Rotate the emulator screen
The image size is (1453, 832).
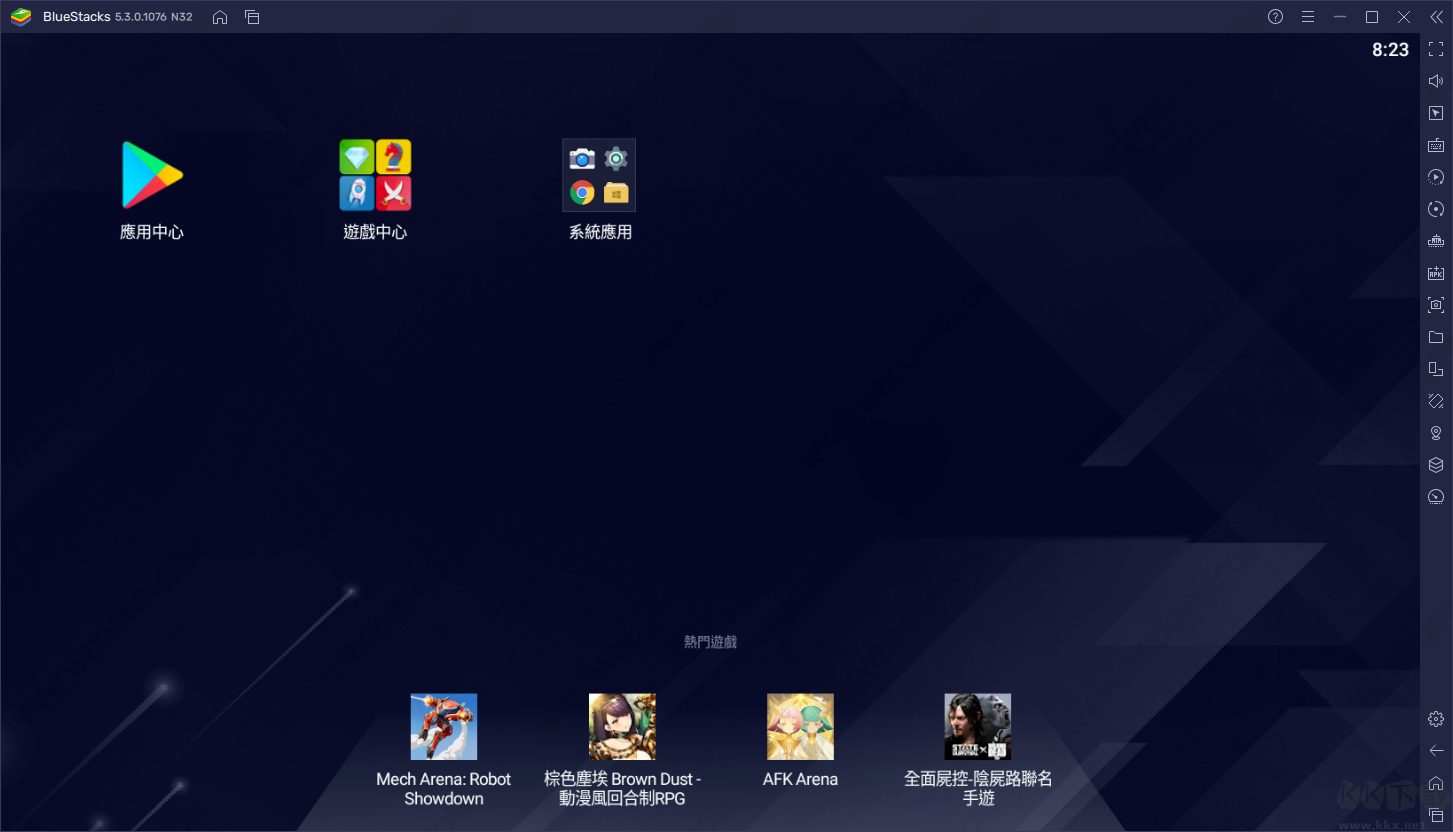(1436, 208)
